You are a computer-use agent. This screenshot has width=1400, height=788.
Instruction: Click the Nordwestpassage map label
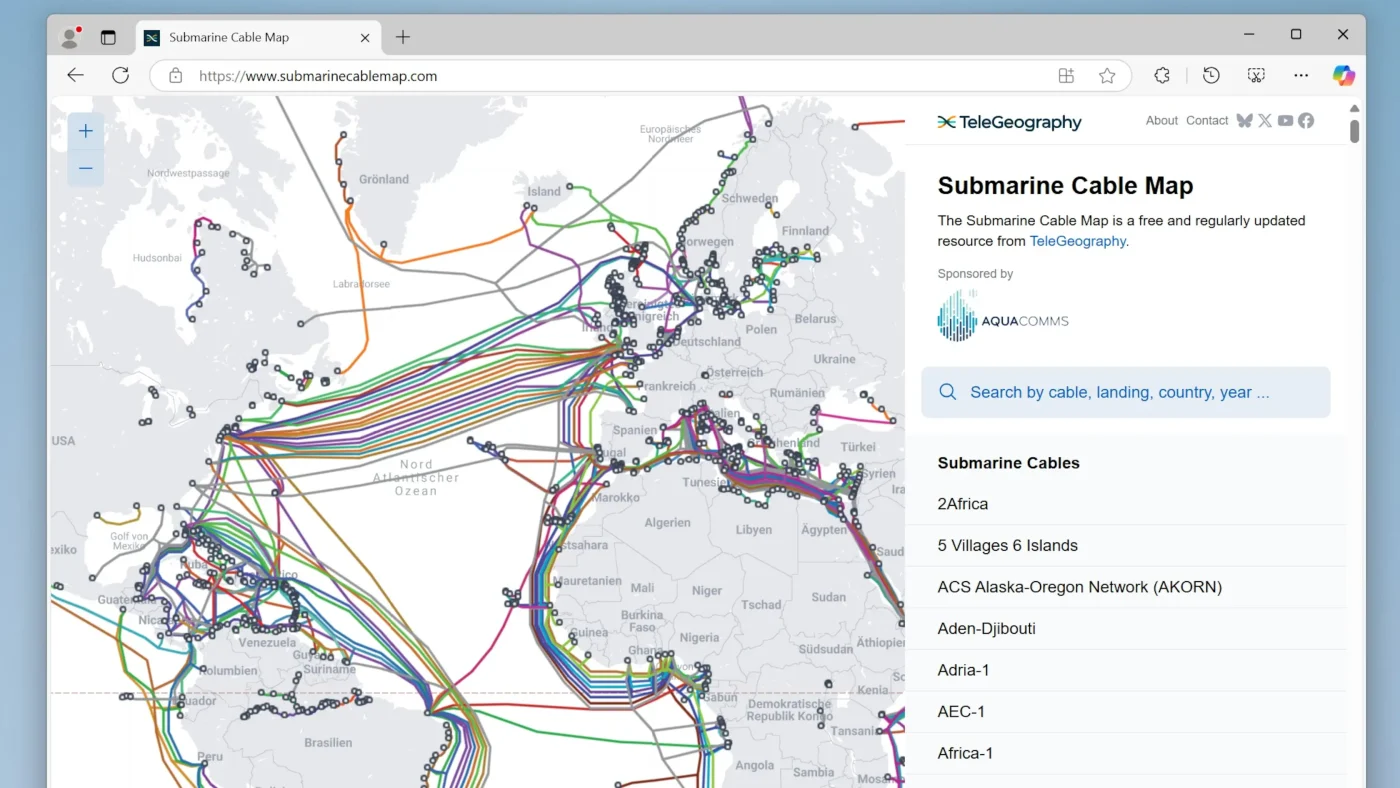click(x=188, y=173)
